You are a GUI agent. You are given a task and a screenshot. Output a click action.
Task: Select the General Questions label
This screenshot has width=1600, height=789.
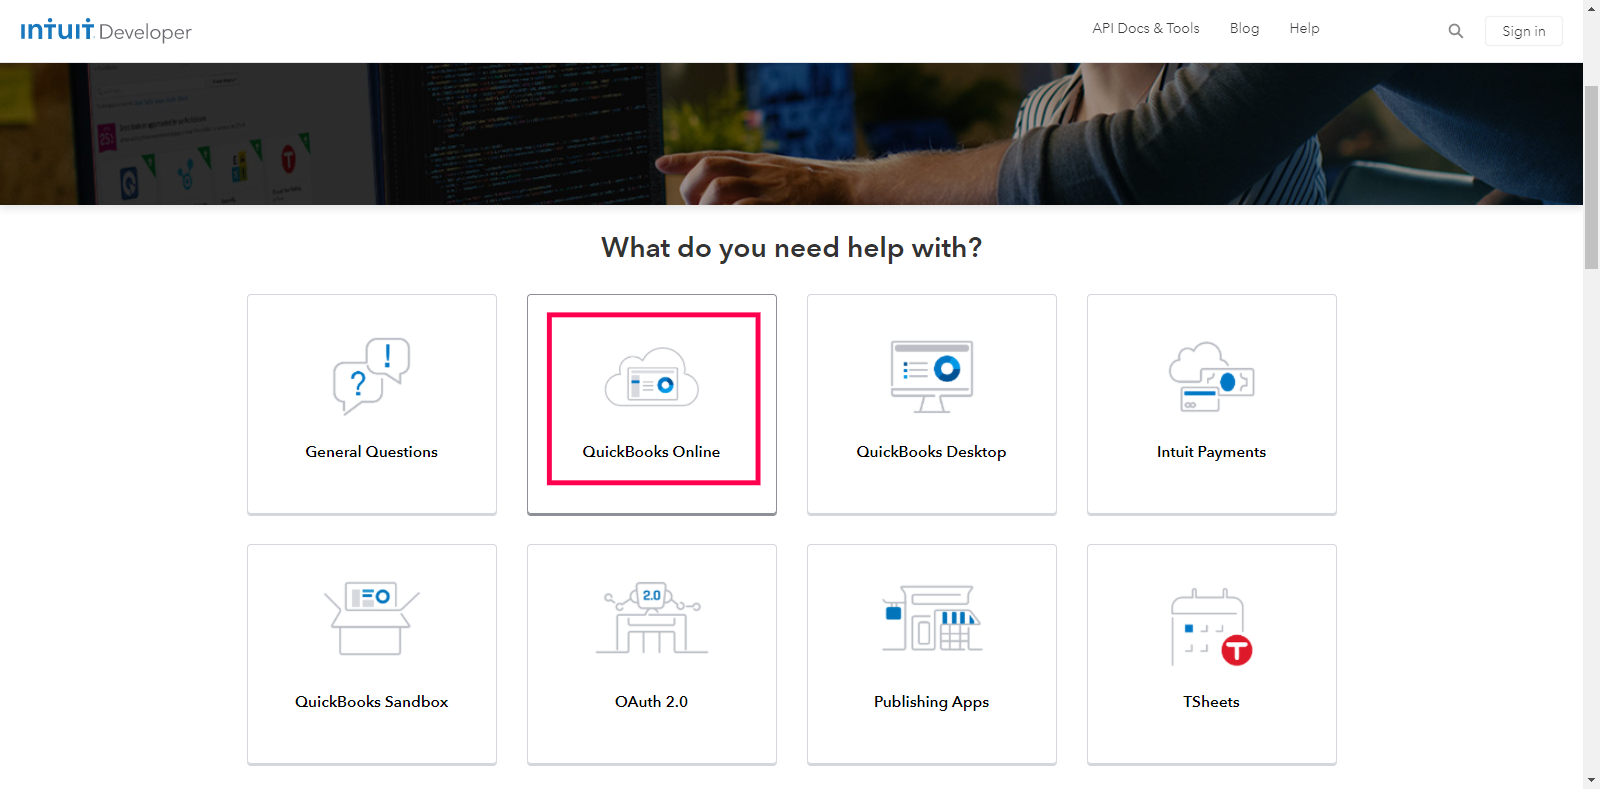tap(372, 452)
